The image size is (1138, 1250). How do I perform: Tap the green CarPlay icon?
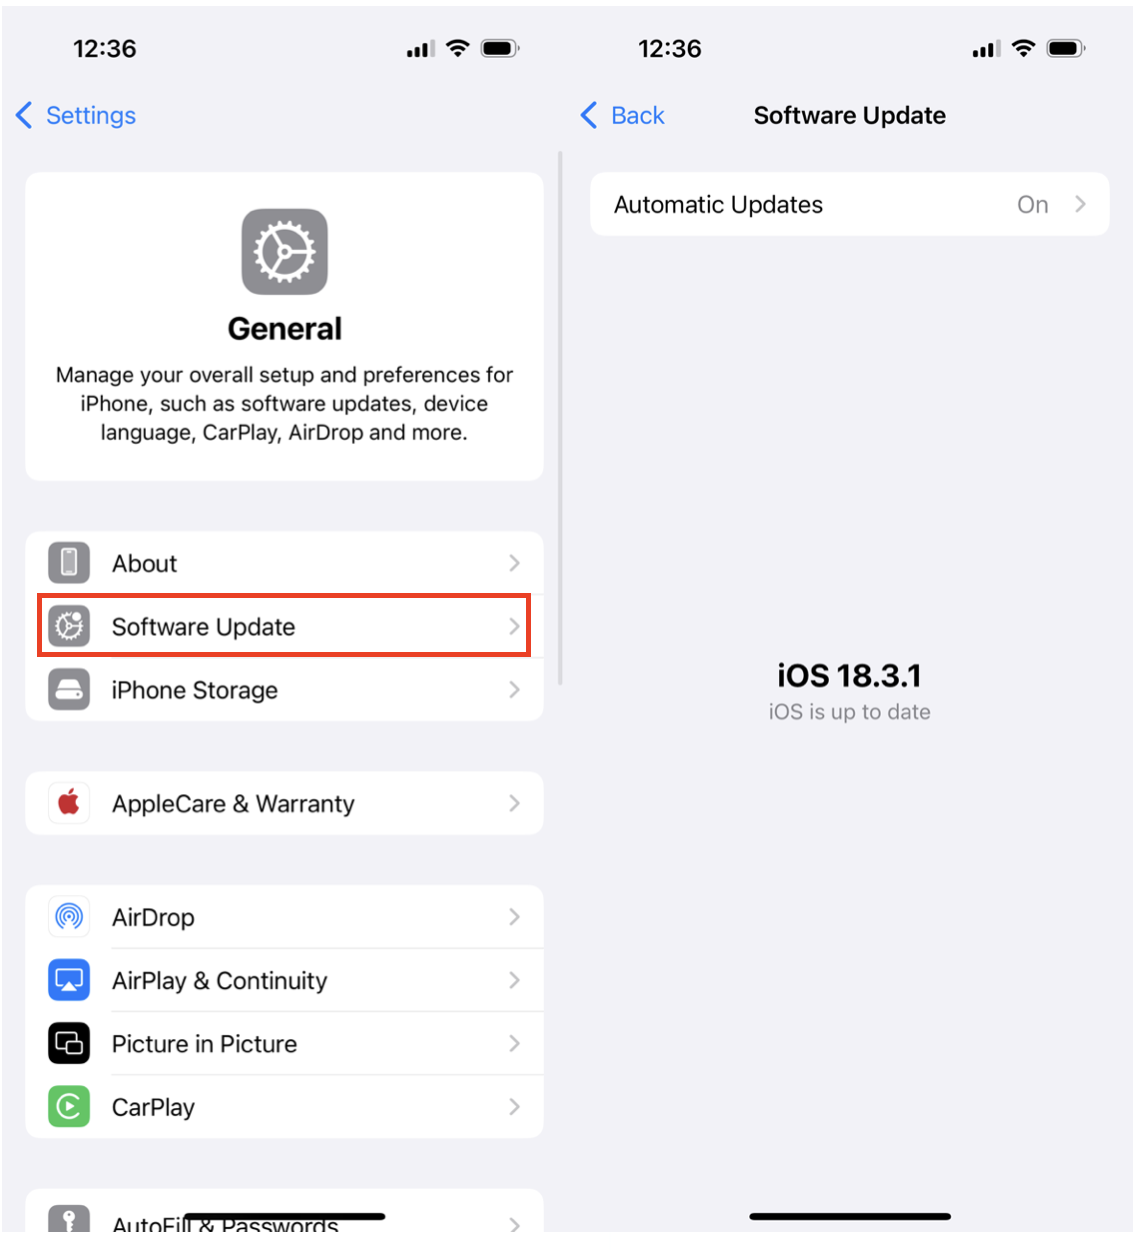click(69, 1107)
